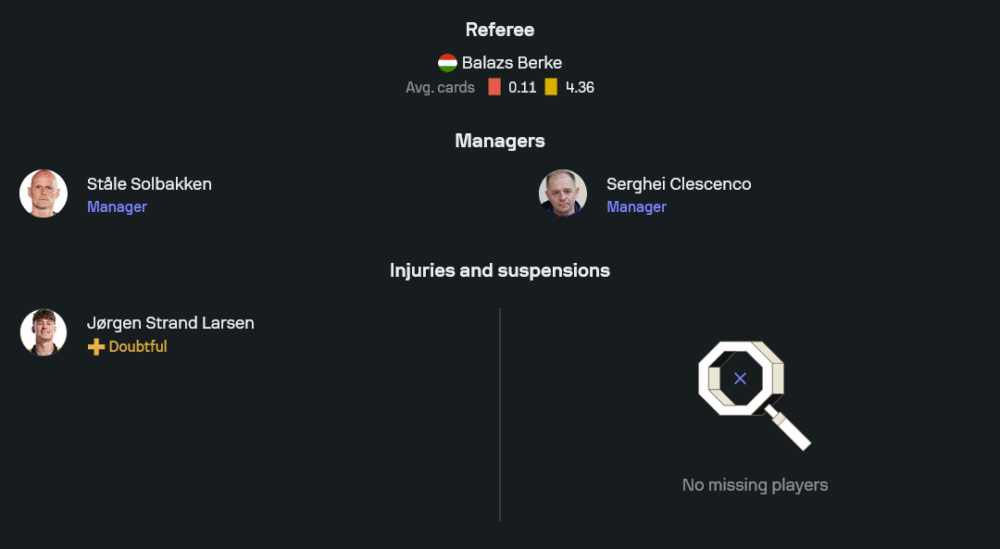Click the 4.36 yellow card average
1000x549 pixels.
[580, 87]
